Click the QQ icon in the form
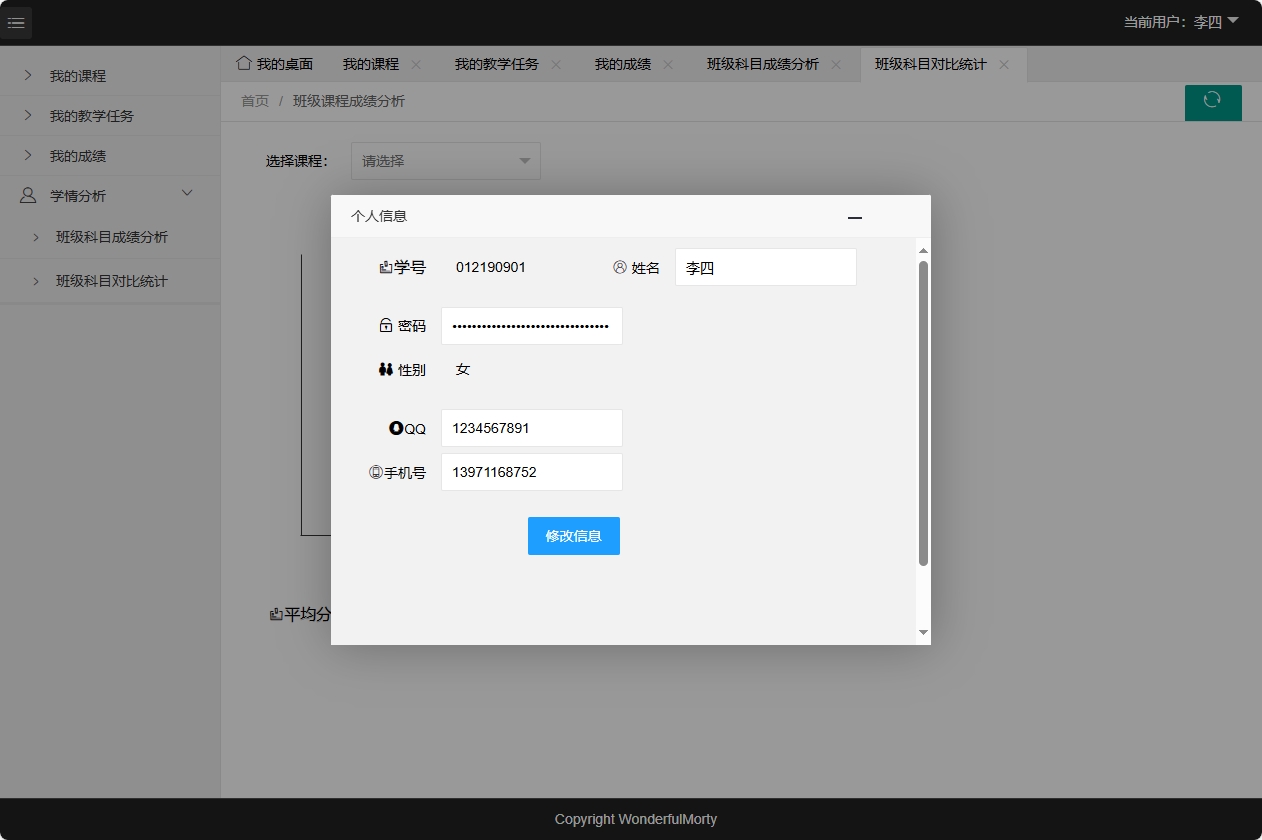The image size is (1262, 840). (x=396, y=427)
